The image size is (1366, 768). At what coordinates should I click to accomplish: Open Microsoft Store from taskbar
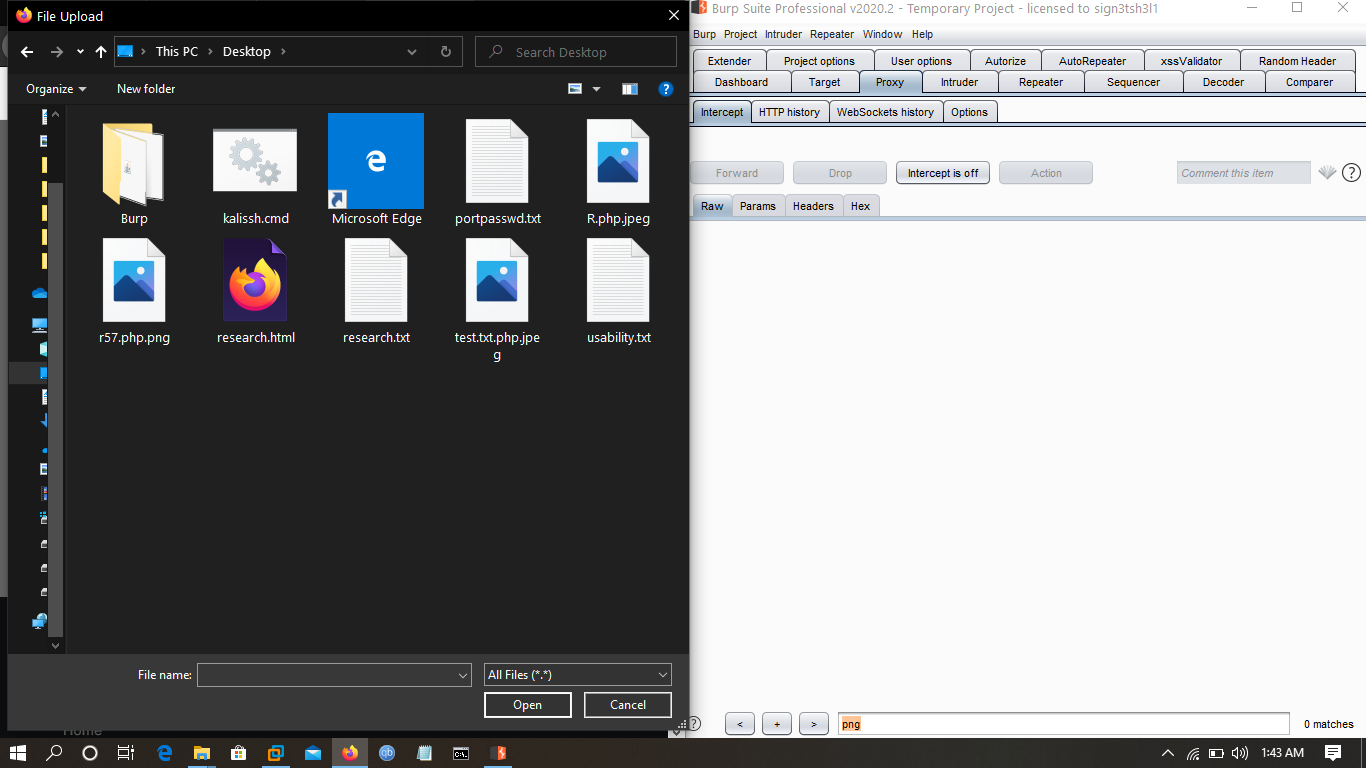pos(238,753)
